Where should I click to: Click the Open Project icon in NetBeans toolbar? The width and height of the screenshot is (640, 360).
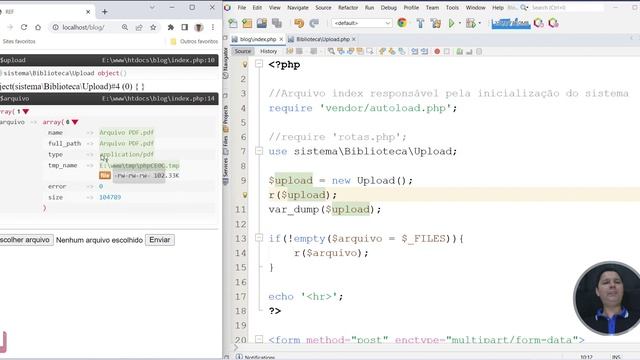[262, 23]
